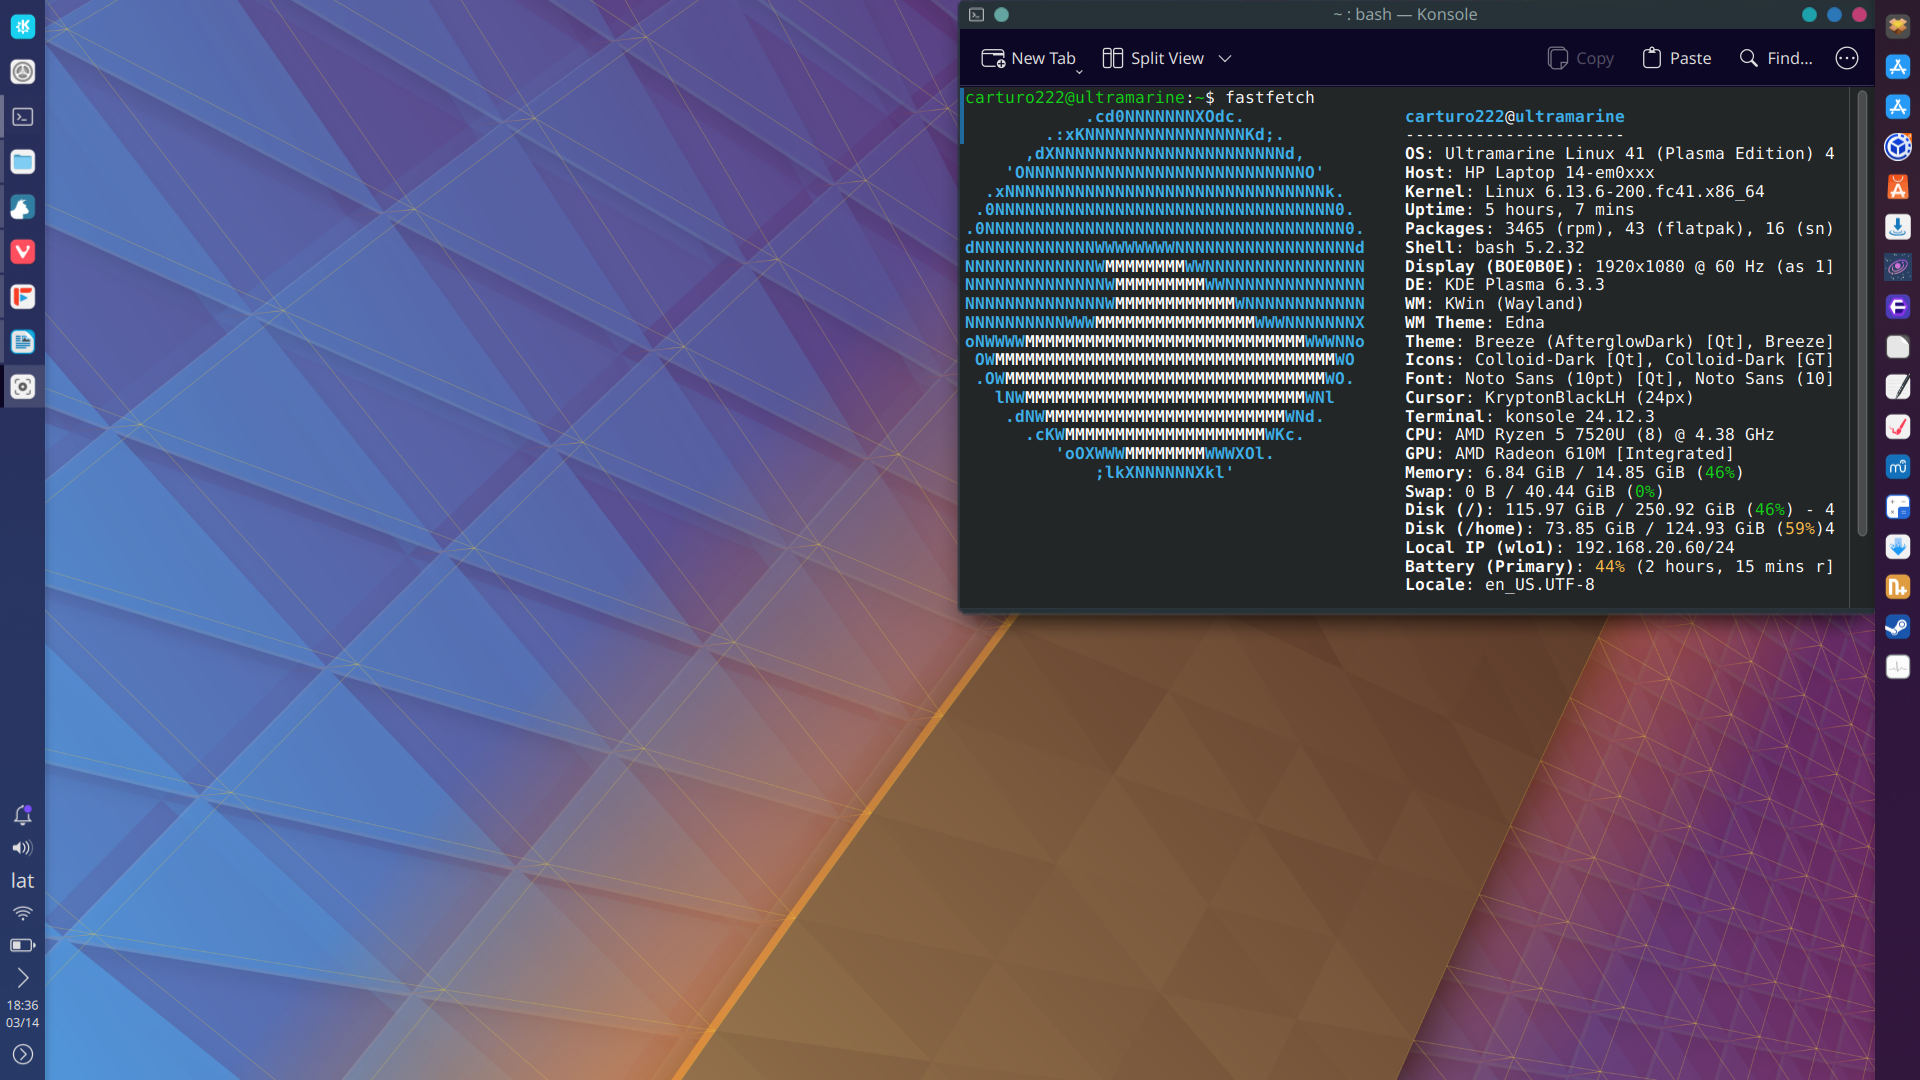This screenshot has width=1920, height=1080.
Task: Show hidden system tray icons arrow
Action: (22, 977)
